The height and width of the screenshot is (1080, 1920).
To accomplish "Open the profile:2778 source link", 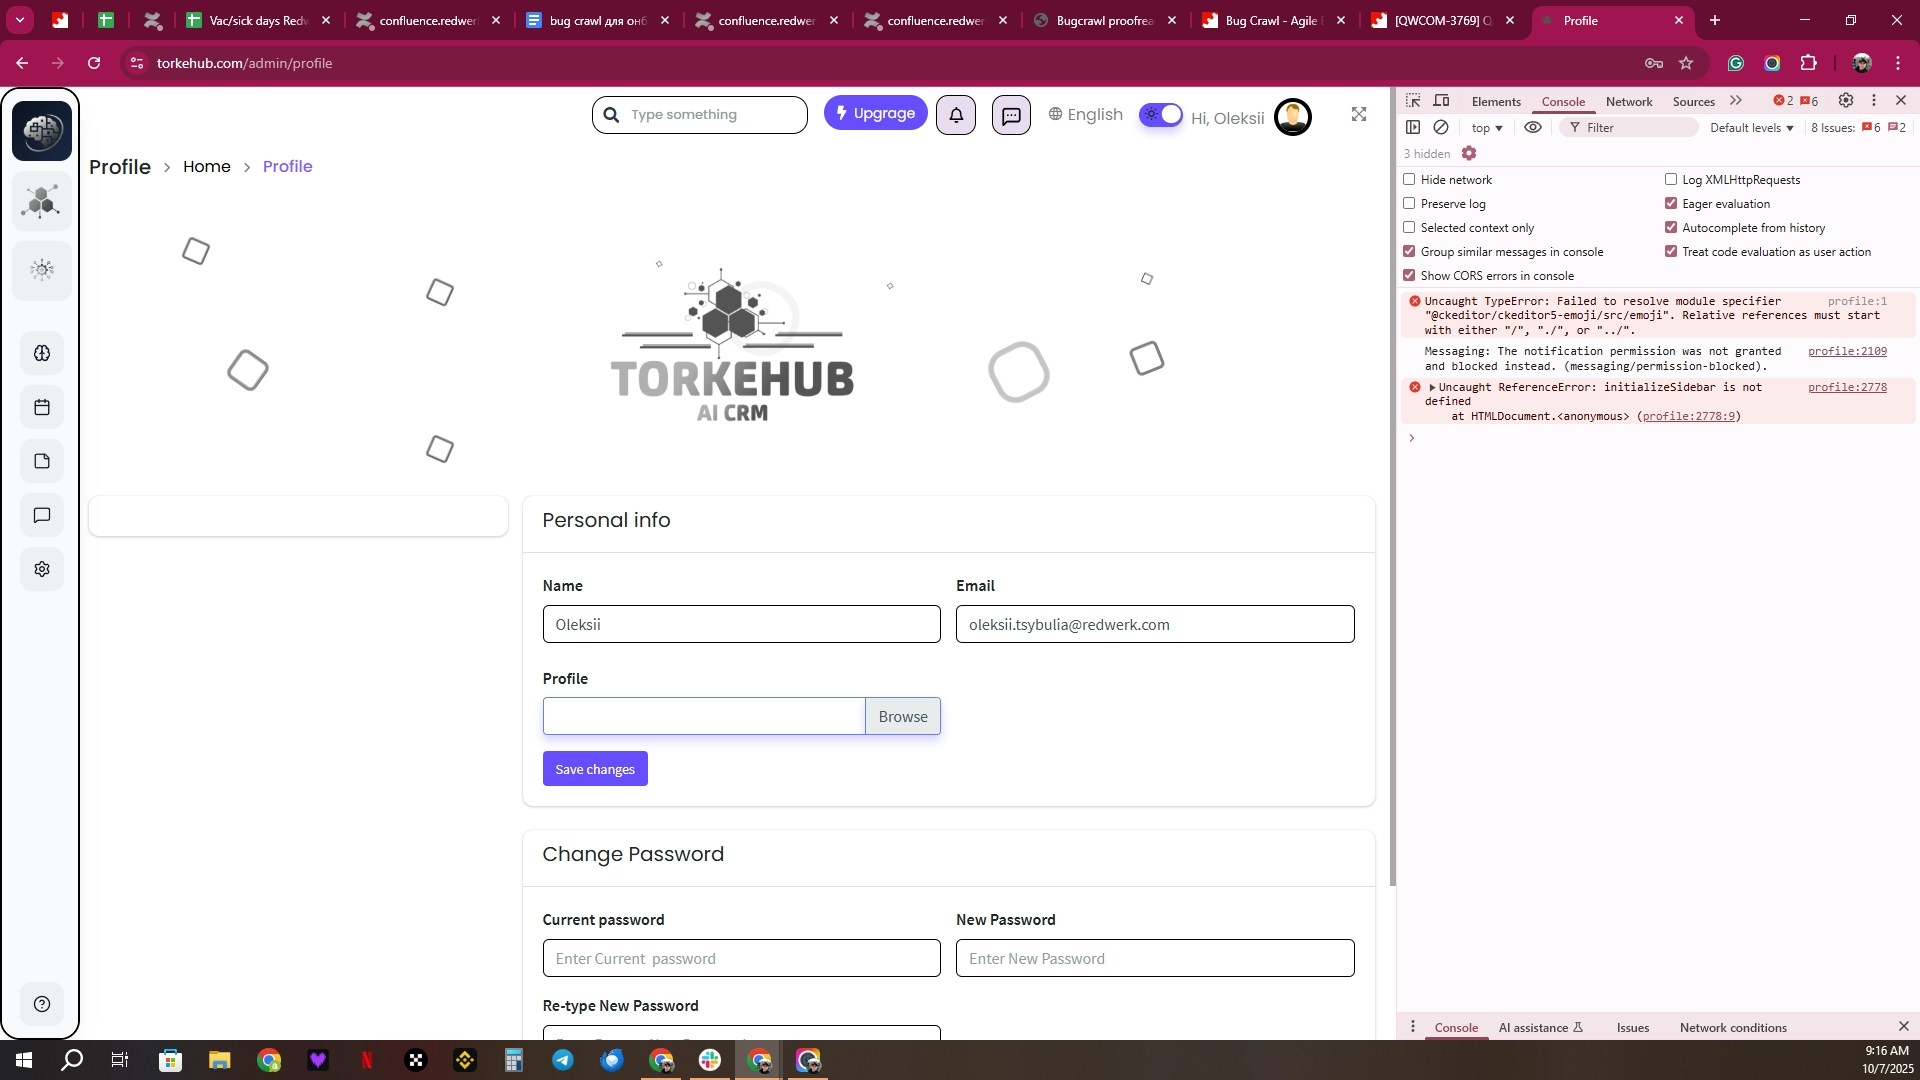I will click(x=1847, y=387).
